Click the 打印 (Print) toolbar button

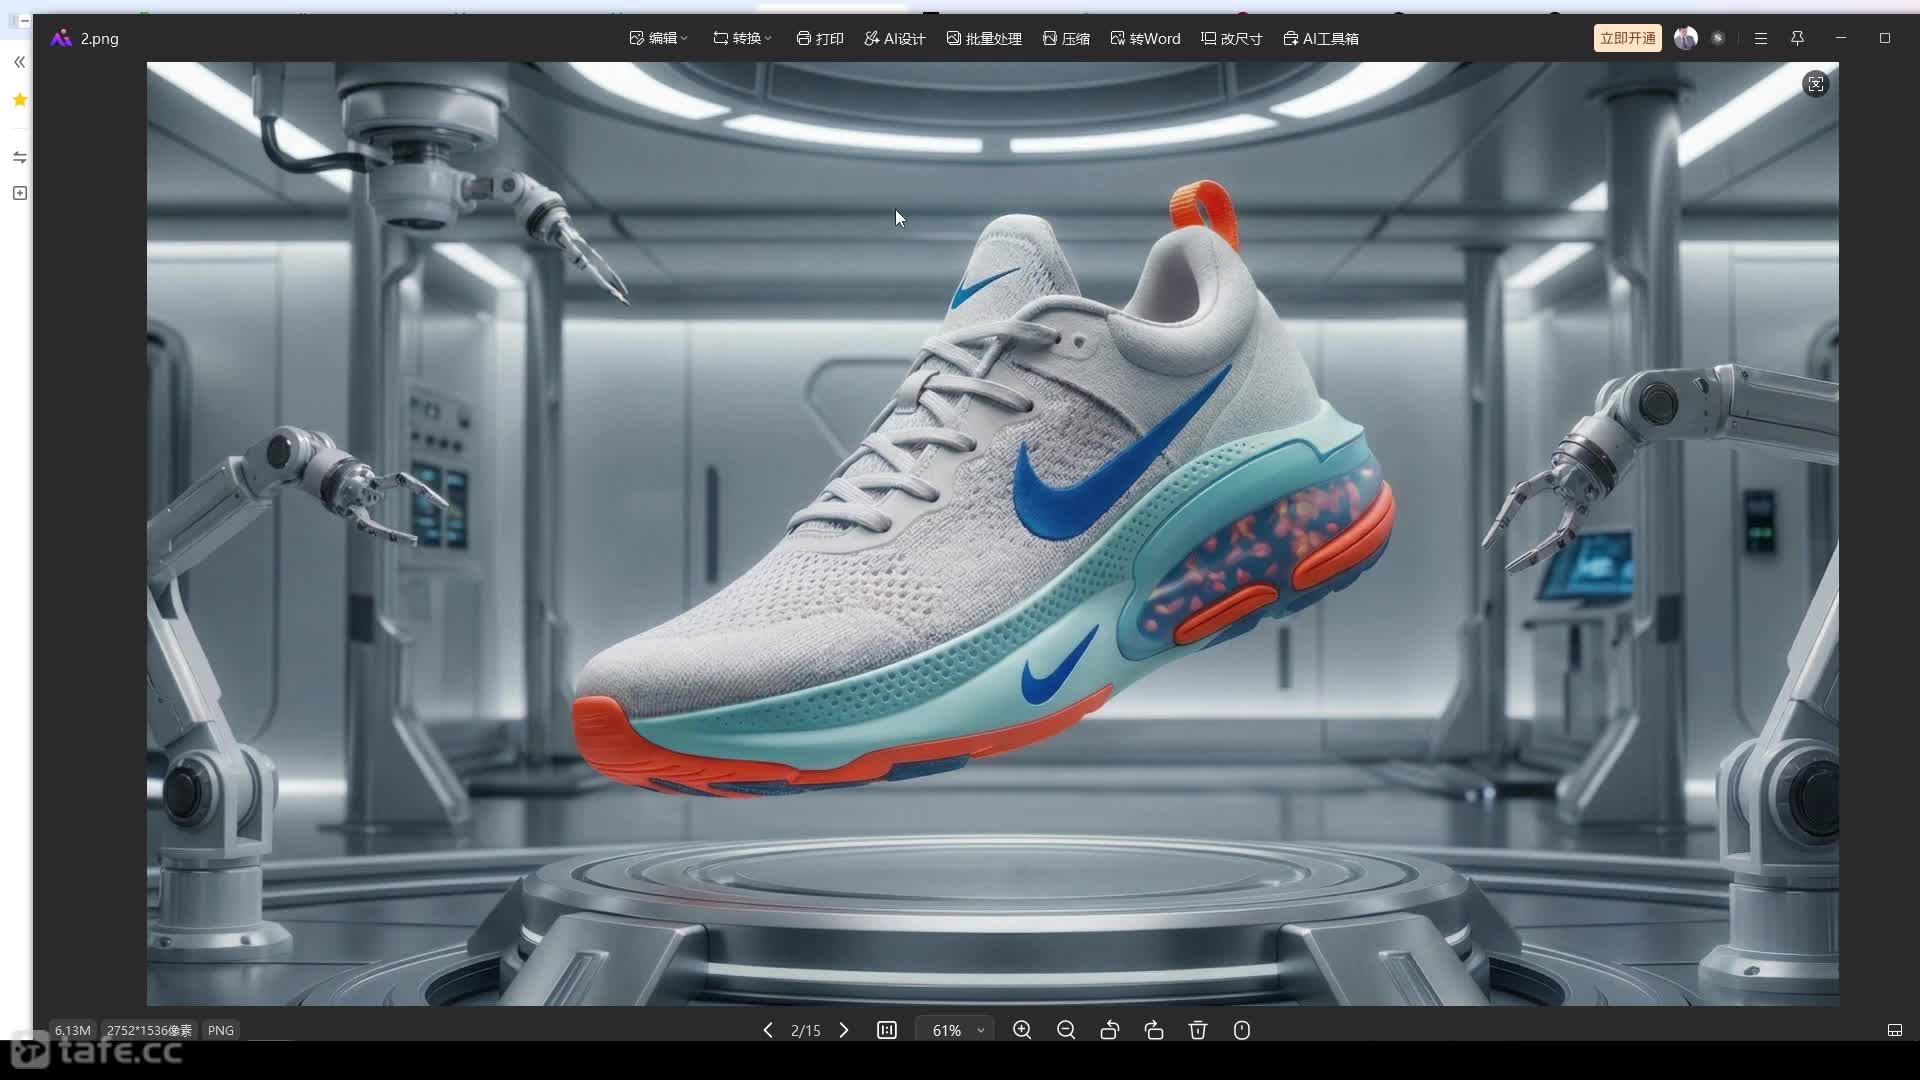coord(820,38)
